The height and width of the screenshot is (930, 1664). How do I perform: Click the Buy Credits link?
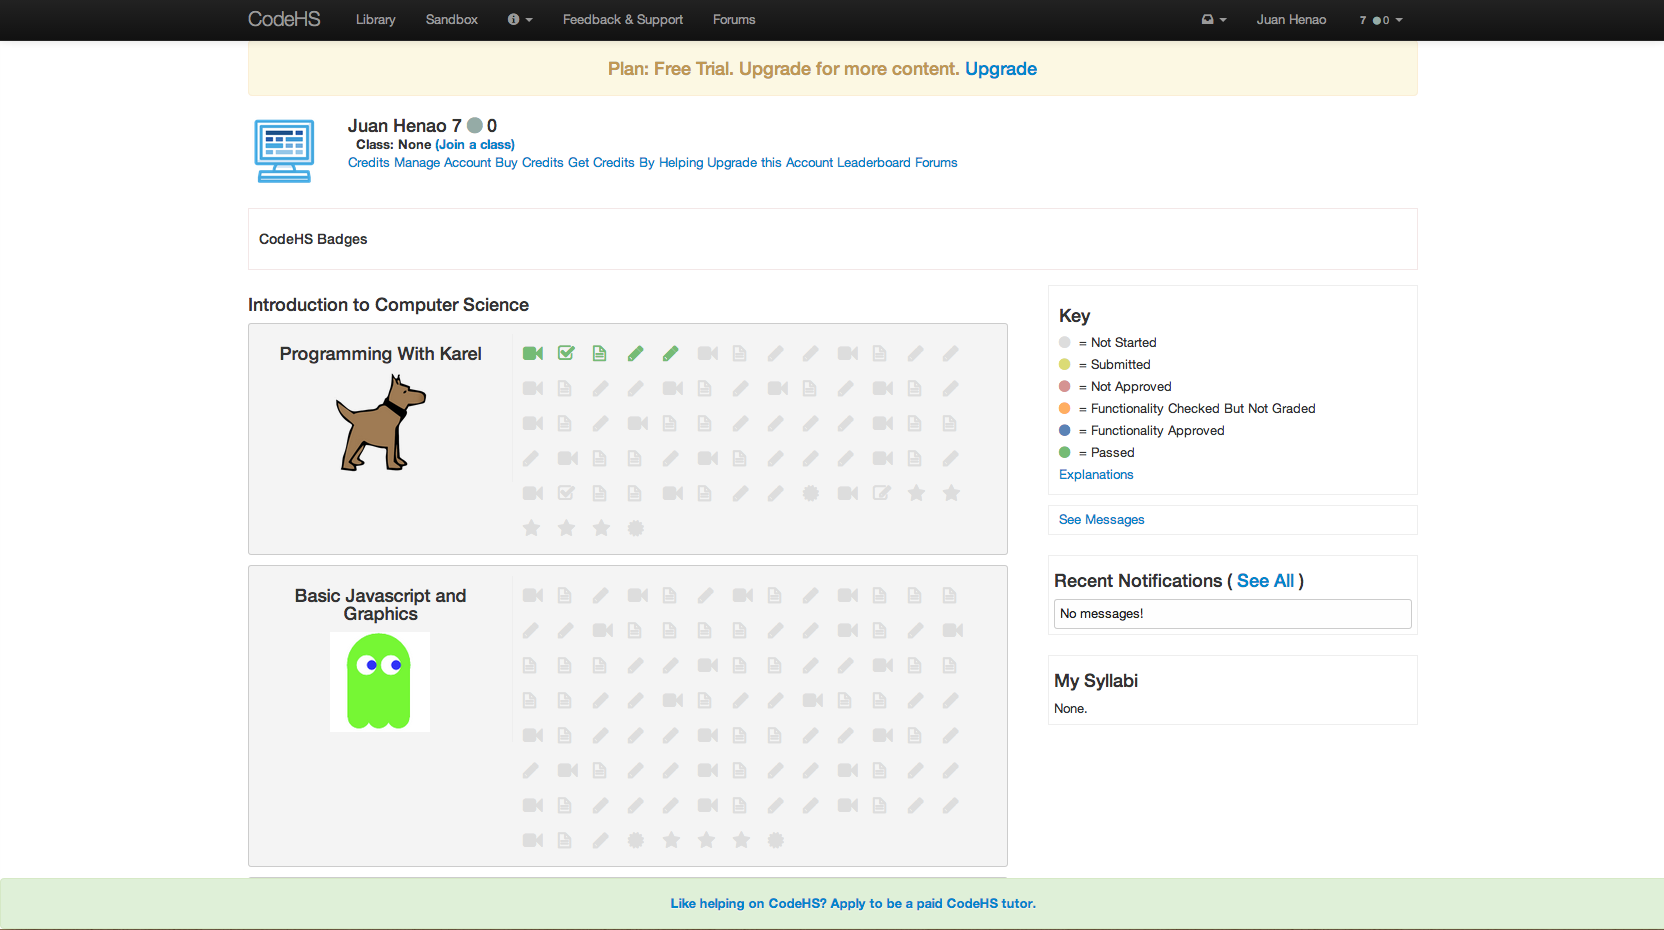point(529,162)
